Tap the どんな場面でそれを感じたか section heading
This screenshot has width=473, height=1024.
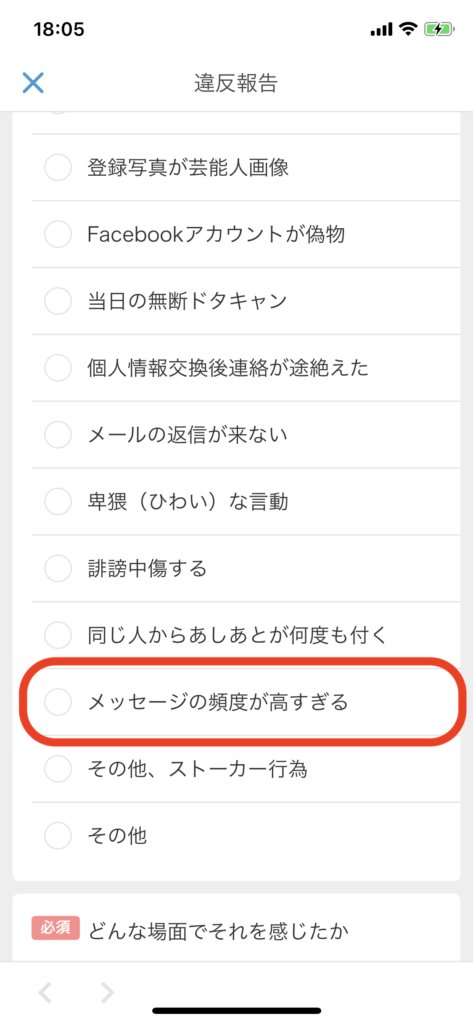218,930
